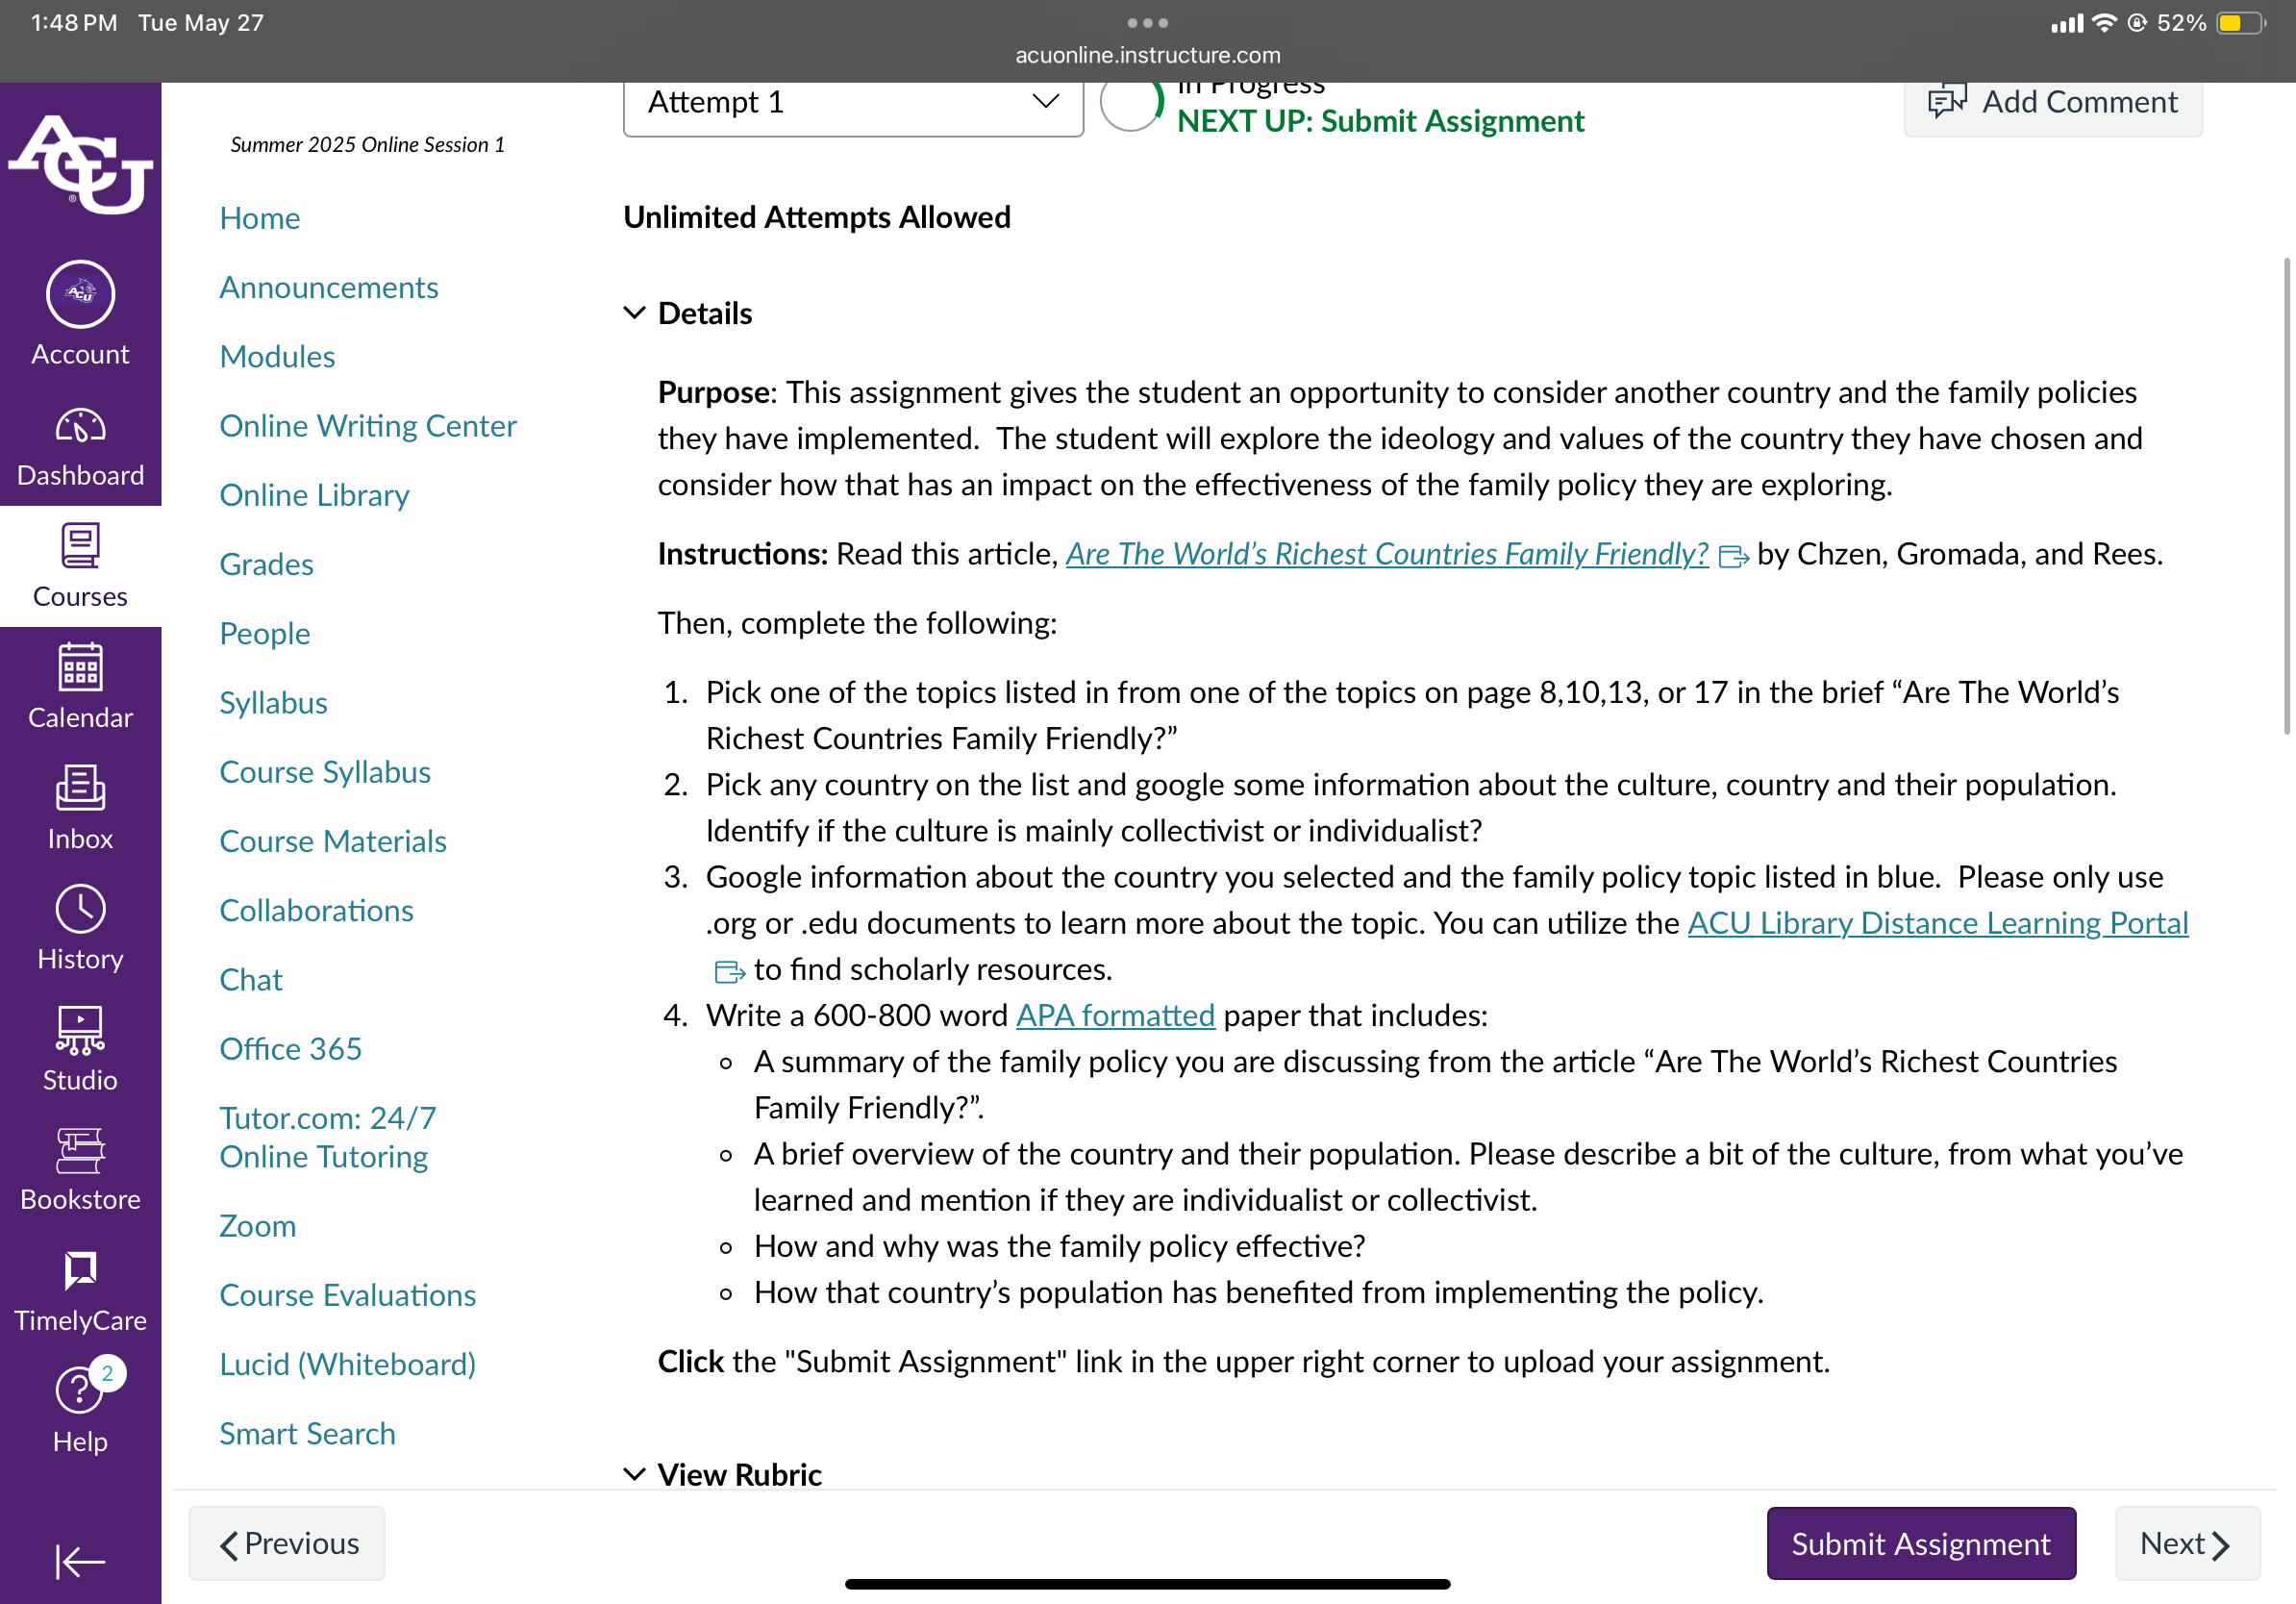
Task: Open the Studio icon
Action: click(80, 1030)
